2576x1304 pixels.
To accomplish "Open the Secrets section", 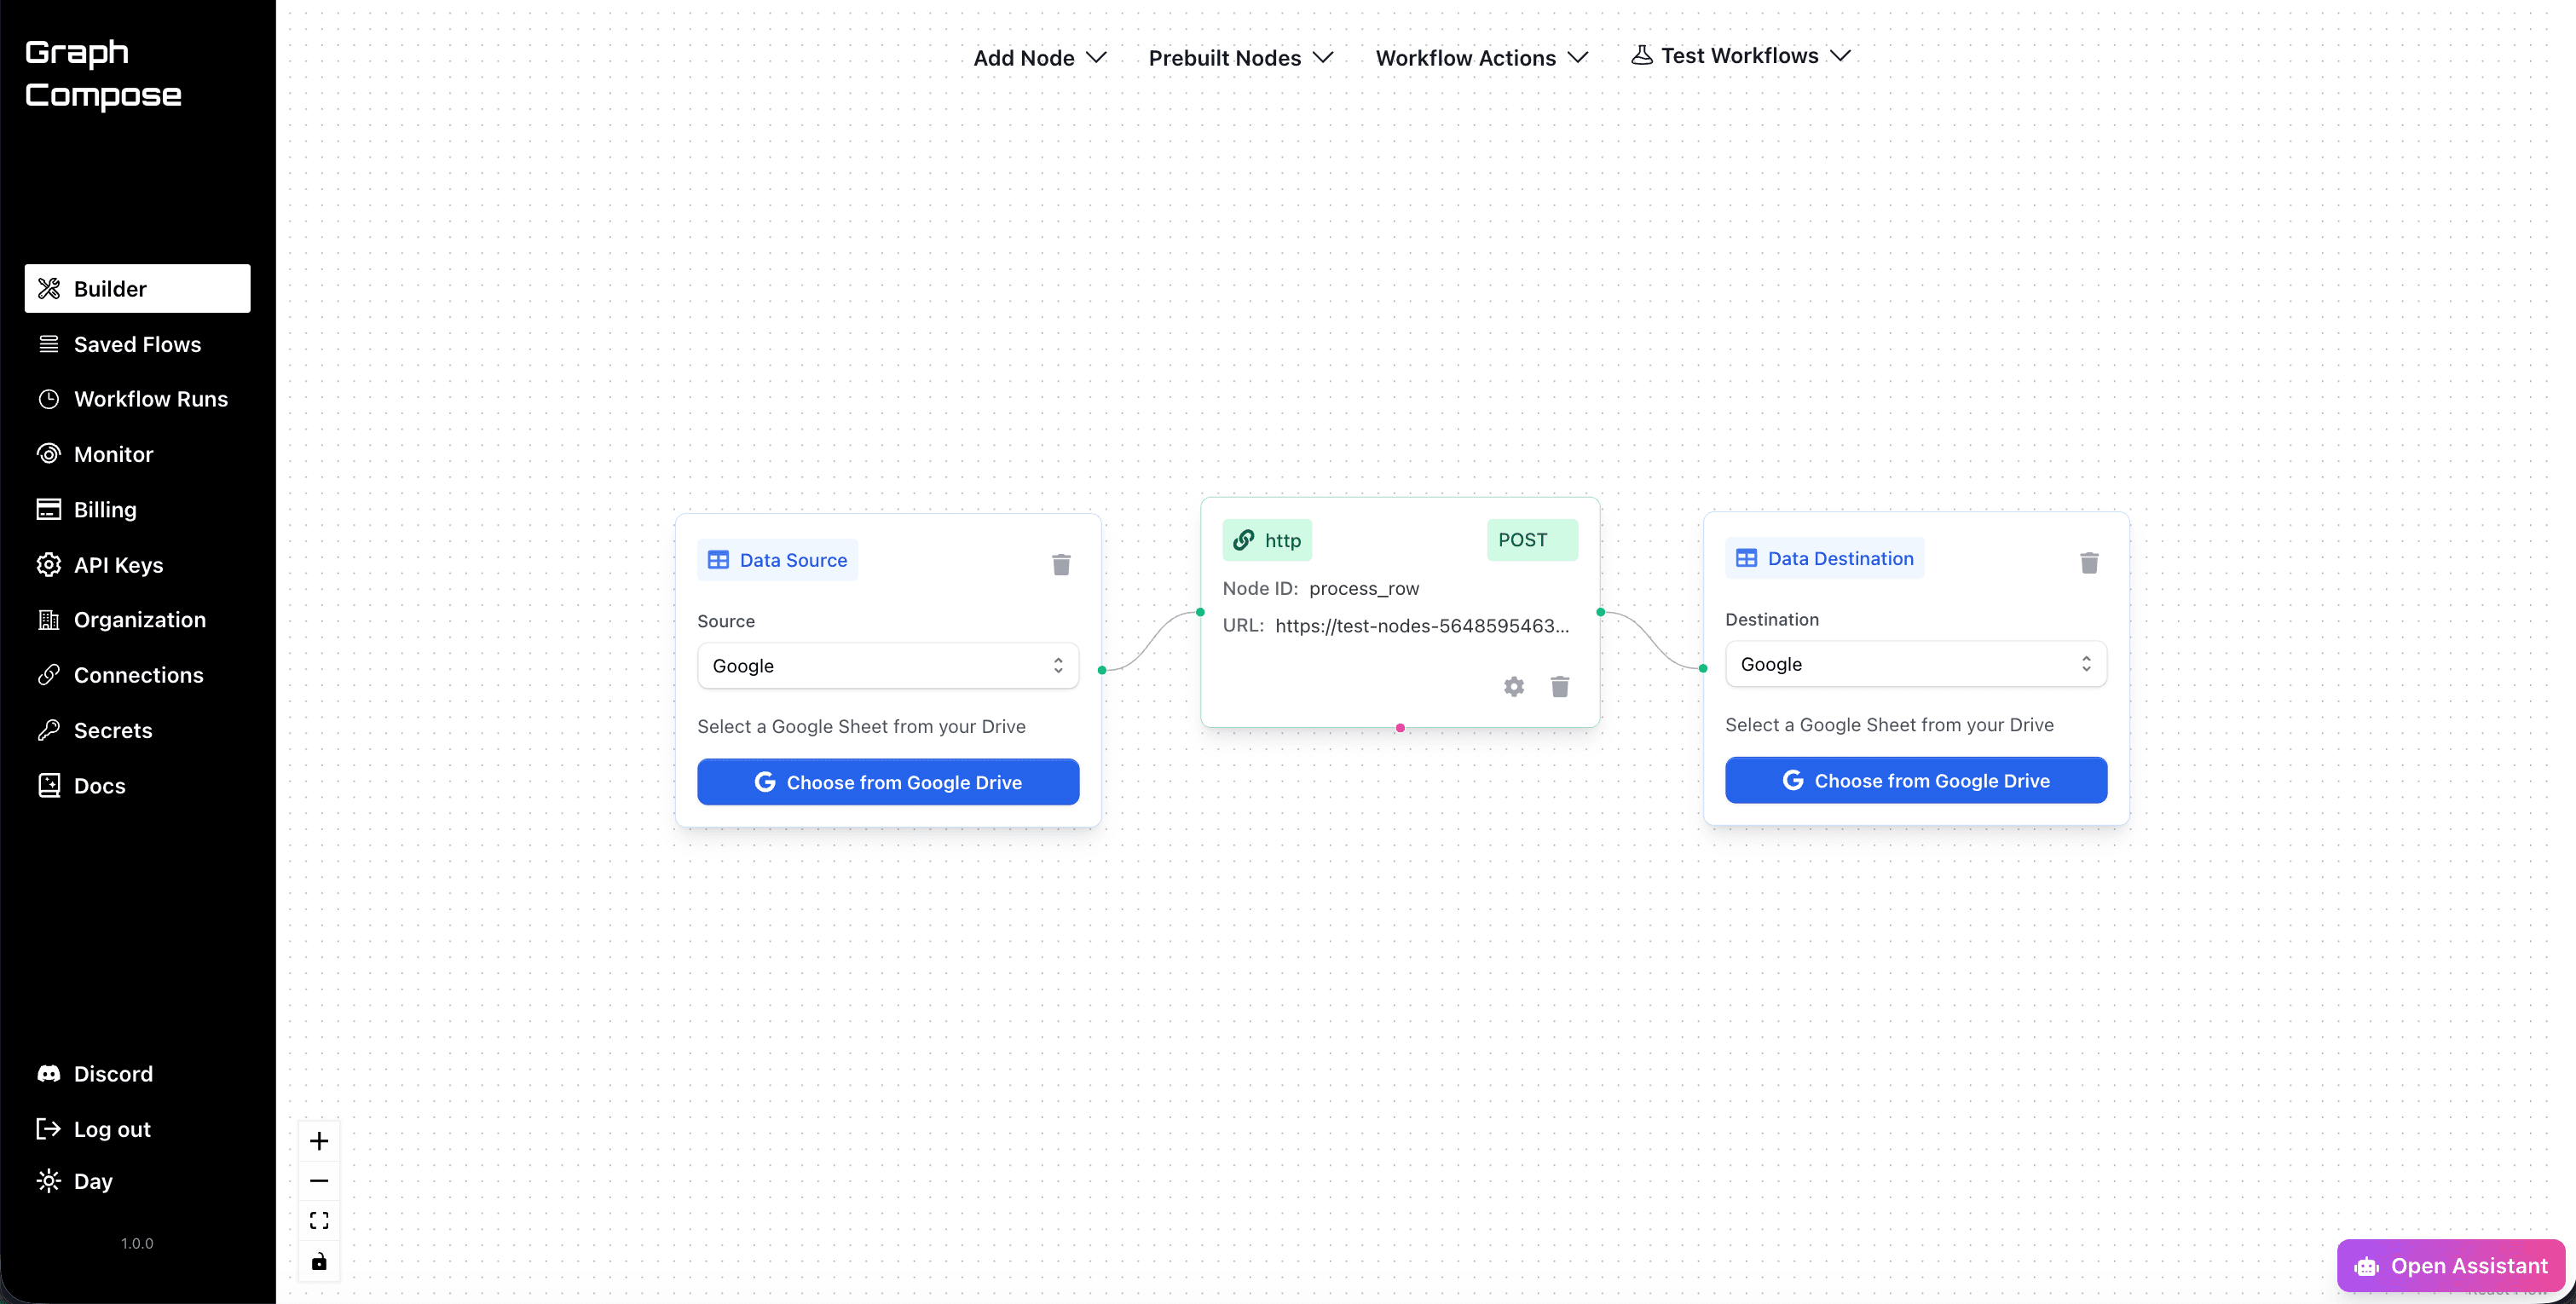I will click(113, 729).
